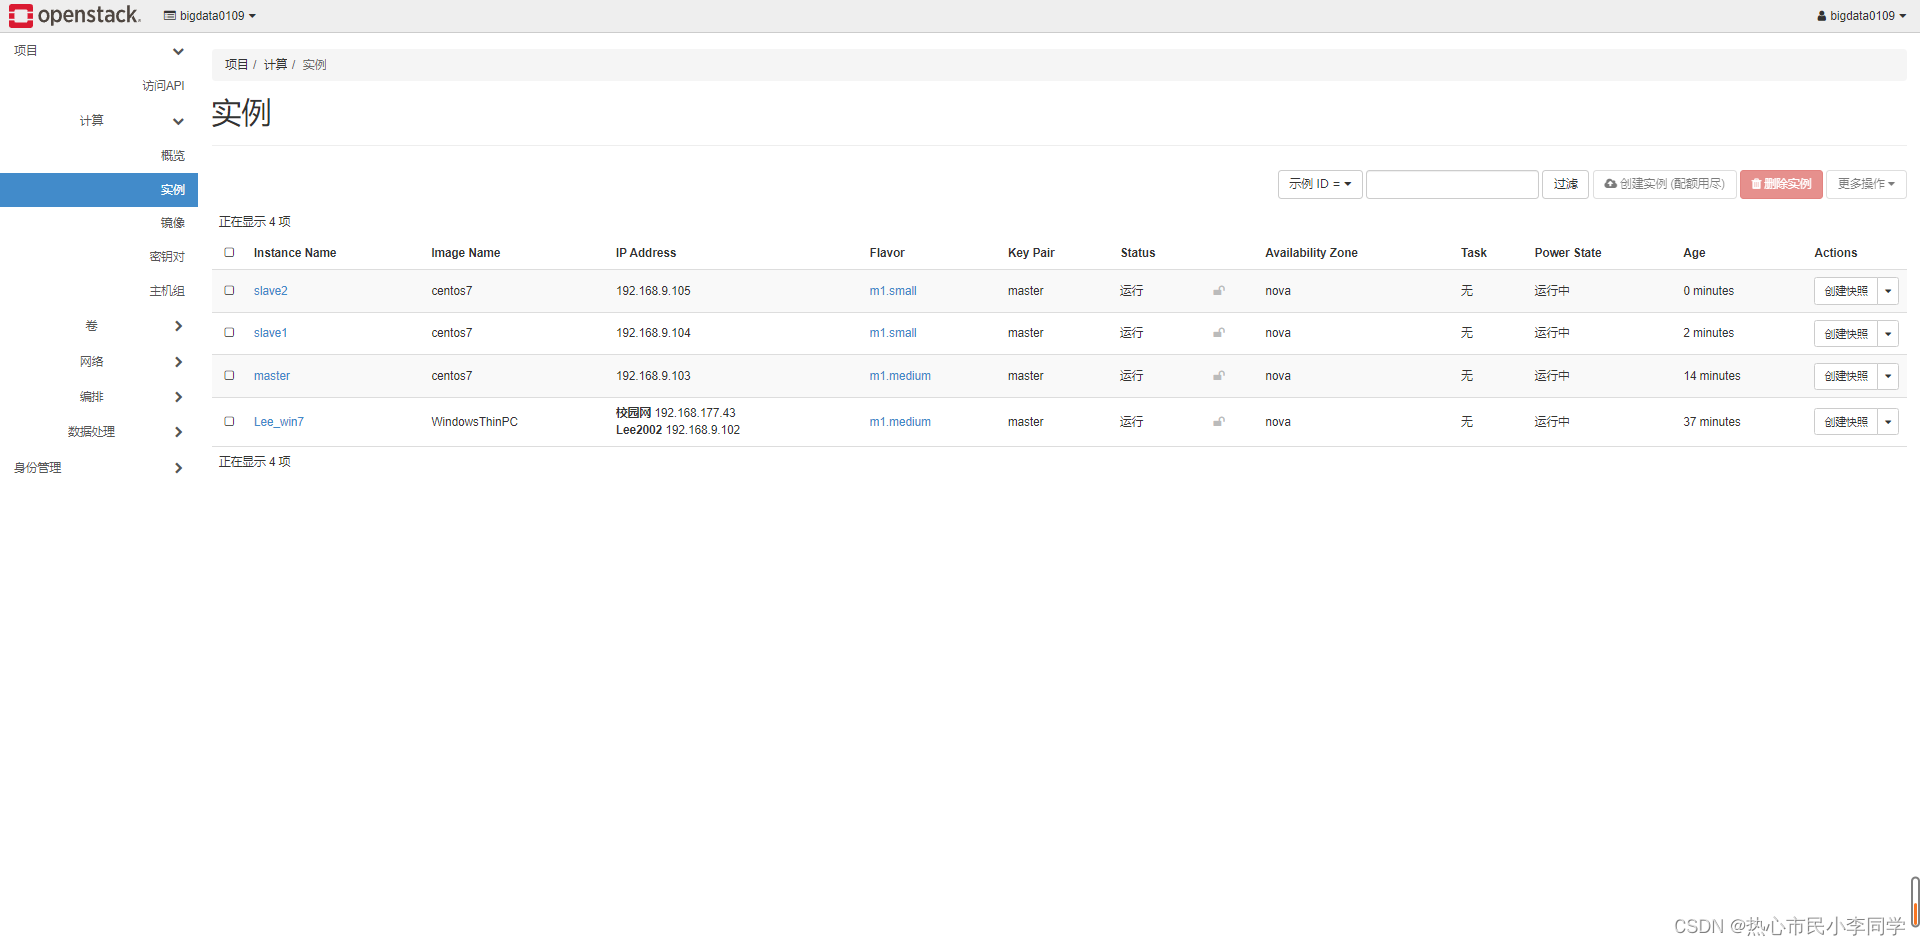This screenshot has width=1920, height=946.
Task: Click the IP address 192.168.9.103
Action: tap(653, 376)
